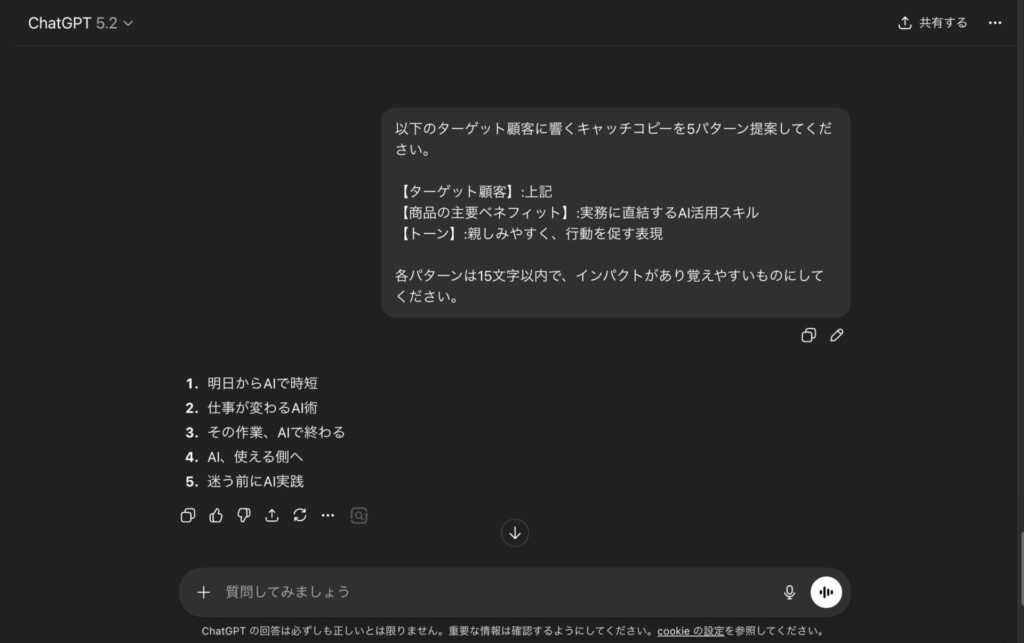1024x643 pixels.
Task: Open more actions menu below the response
Action: tap(328, 516)
